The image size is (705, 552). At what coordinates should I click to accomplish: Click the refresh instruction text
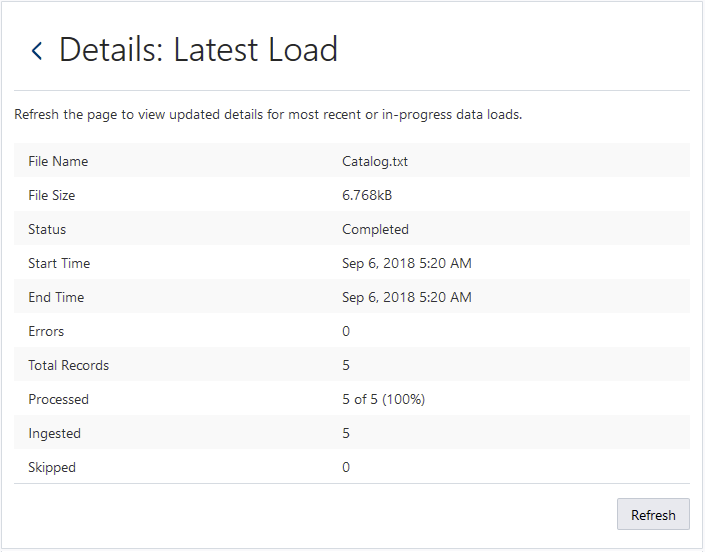(268, 114)
